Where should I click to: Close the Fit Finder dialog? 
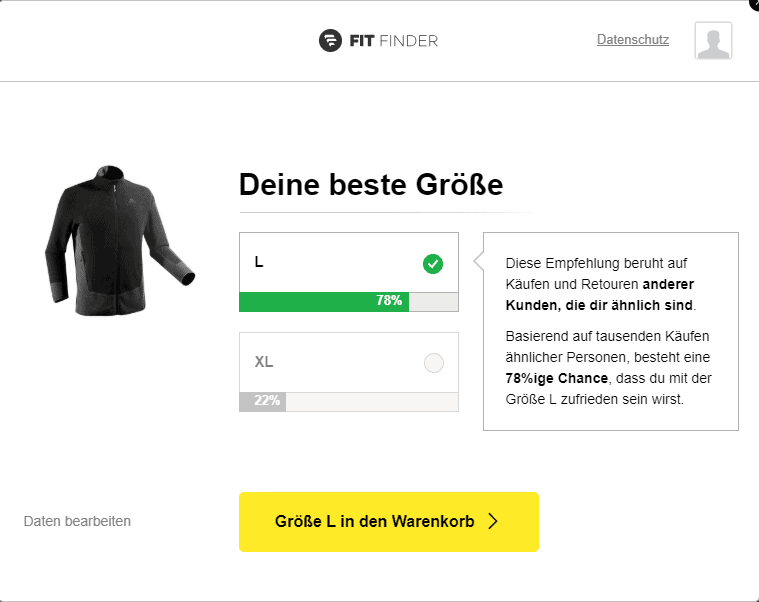coord(754,3)
